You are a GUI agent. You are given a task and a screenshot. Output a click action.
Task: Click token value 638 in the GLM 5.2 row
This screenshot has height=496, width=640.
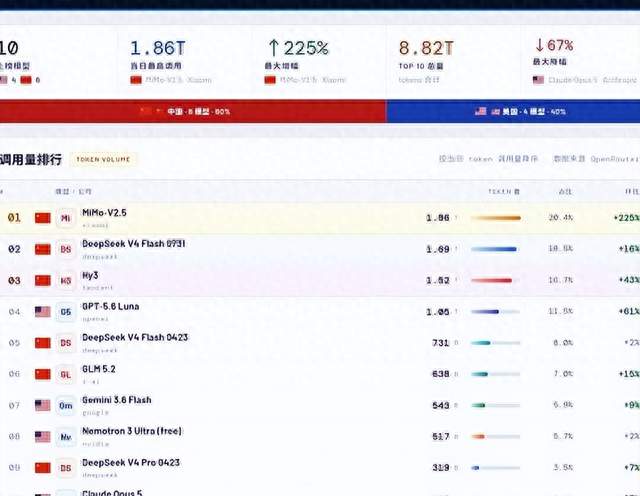pyautogui.click(x=441, y=374)
